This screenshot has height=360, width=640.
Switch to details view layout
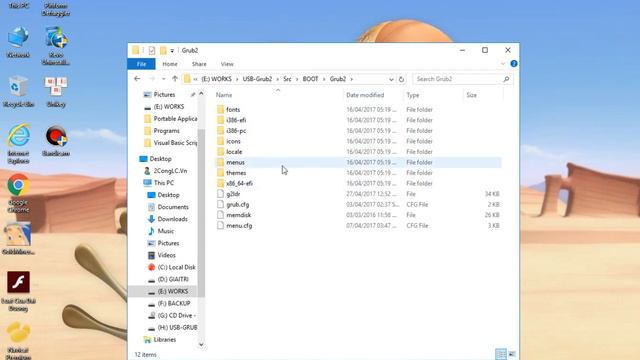pyautogui.click(x=500, y=354)
